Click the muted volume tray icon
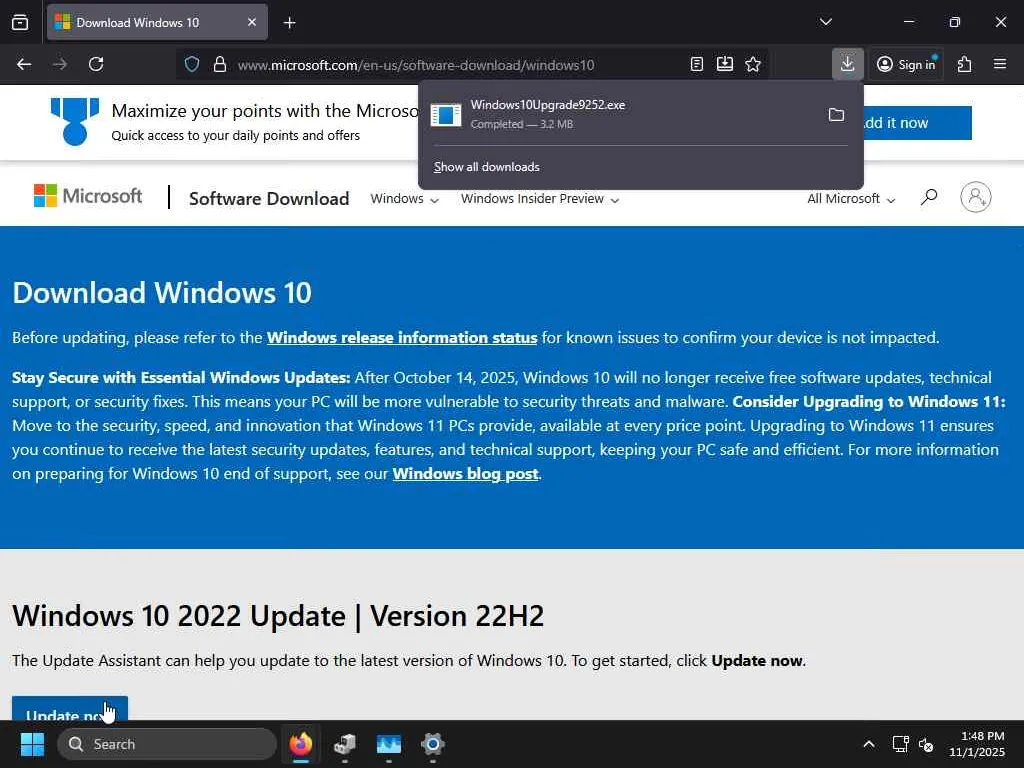1024x768 pixels. pyautogui.click(x=926, y=744)
